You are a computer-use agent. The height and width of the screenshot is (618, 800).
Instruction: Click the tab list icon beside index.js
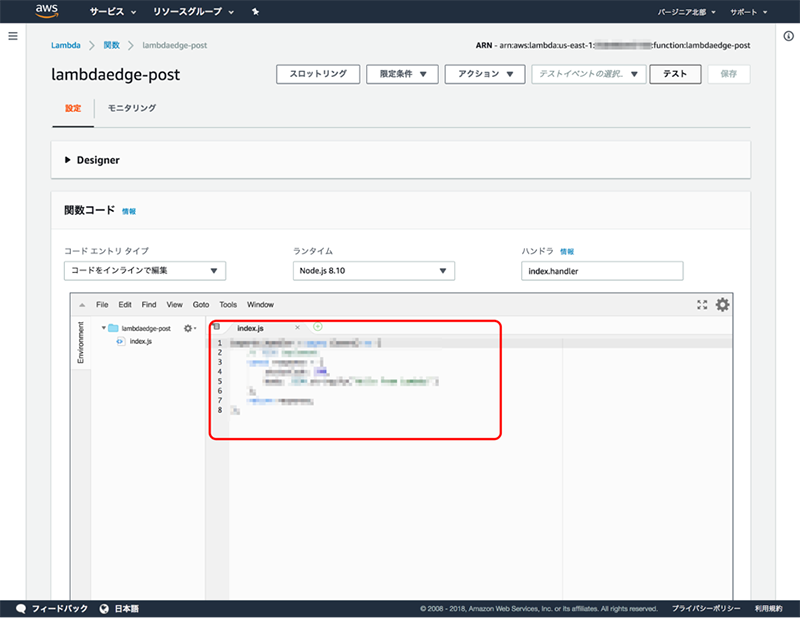[216, 327]
